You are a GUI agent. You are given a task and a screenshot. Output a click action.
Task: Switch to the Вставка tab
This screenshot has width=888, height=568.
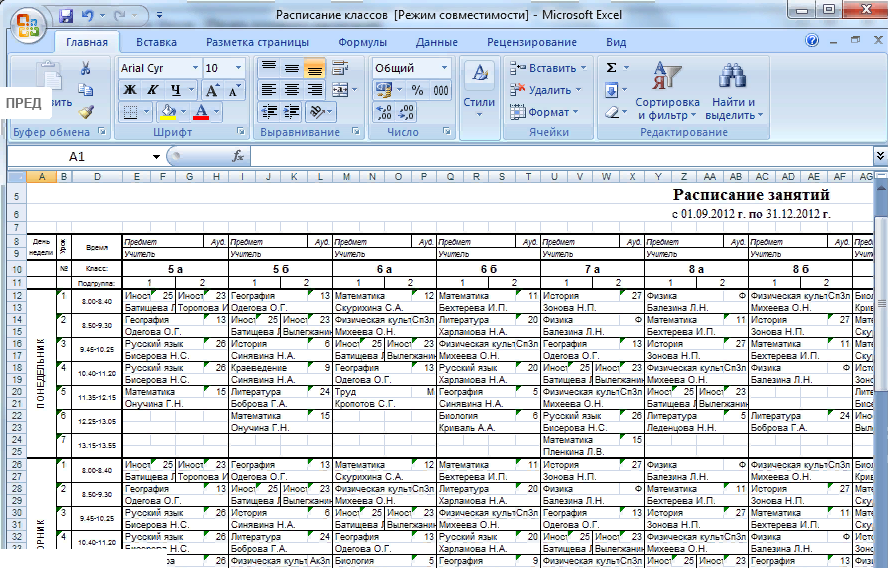point(156,42)
